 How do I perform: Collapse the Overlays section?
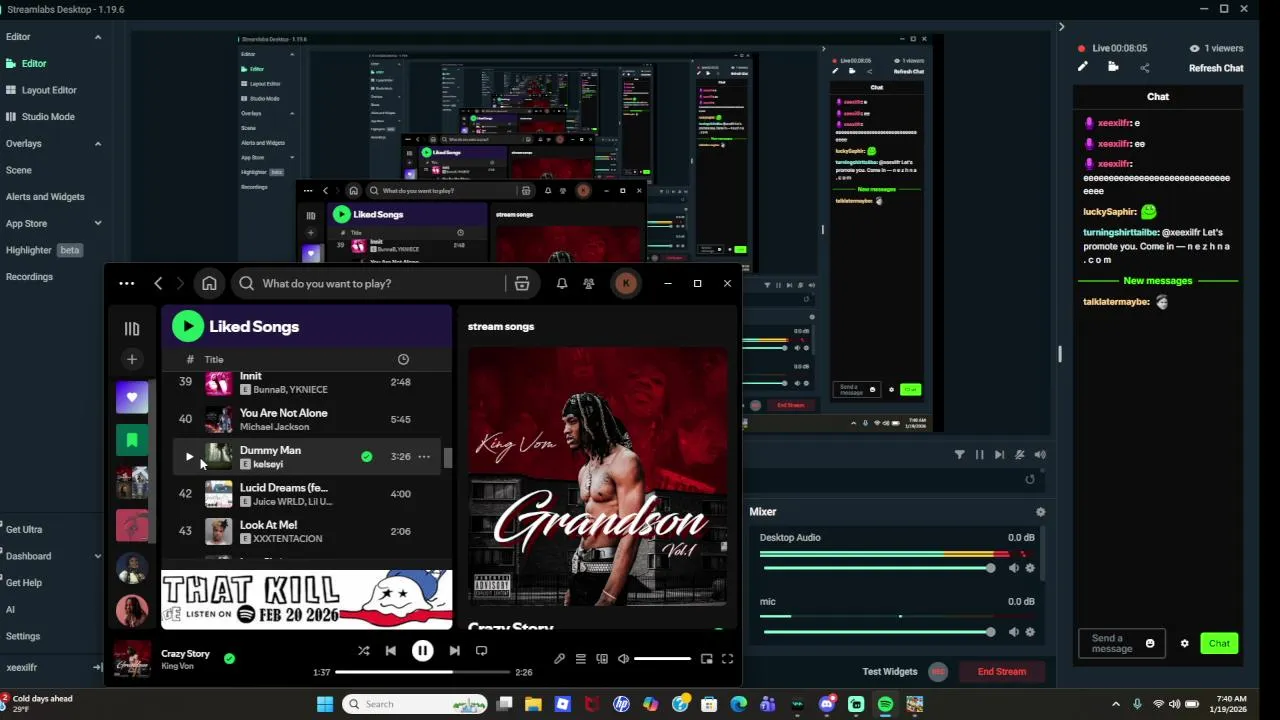[97, 144]
